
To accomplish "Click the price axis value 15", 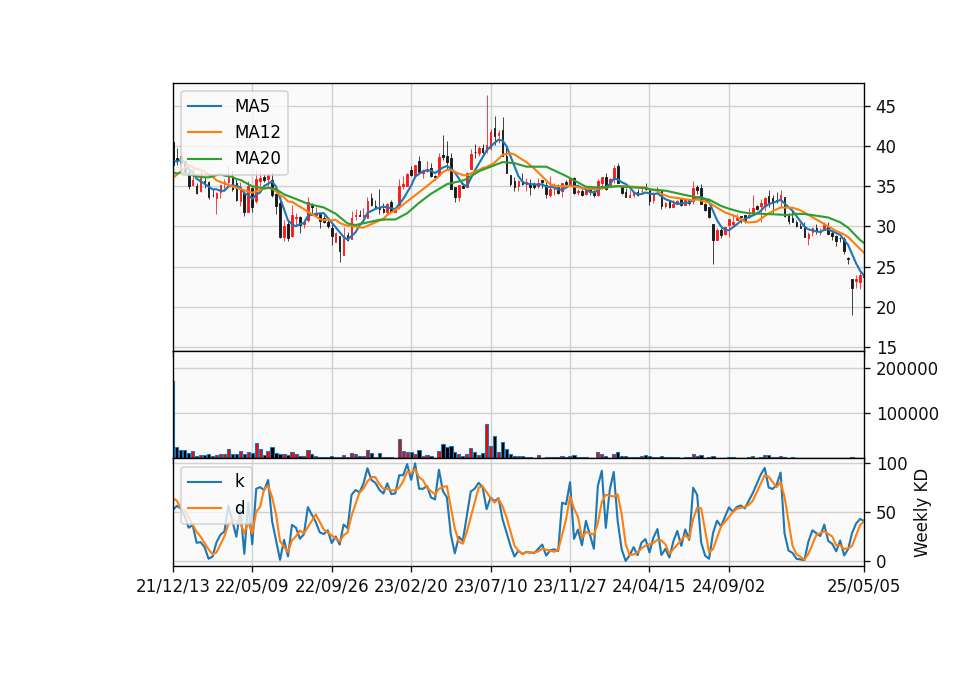I will [x=886, y=348].
